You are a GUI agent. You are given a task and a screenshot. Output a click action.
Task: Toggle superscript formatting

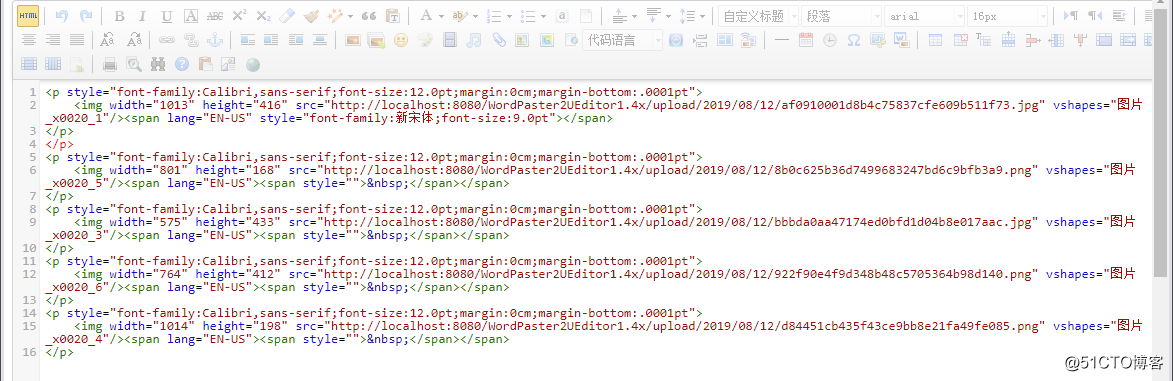coord(239,16)
